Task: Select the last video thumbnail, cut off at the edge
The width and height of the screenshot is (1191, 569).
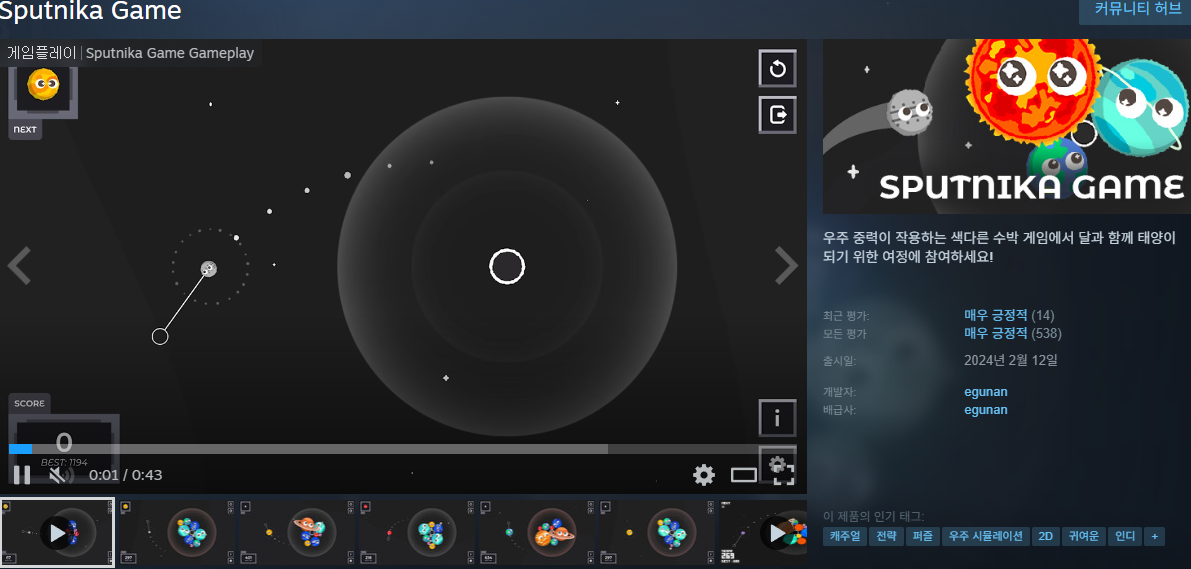Action: [x=763, y=533]
